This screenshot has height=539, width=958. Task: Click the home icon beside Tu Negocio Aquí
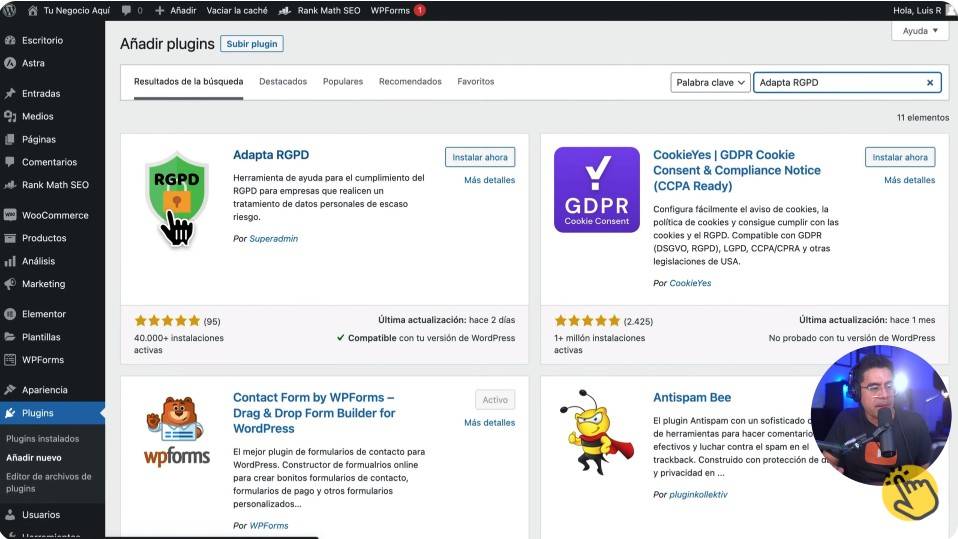pyautogui.click(x=33, y=10)
